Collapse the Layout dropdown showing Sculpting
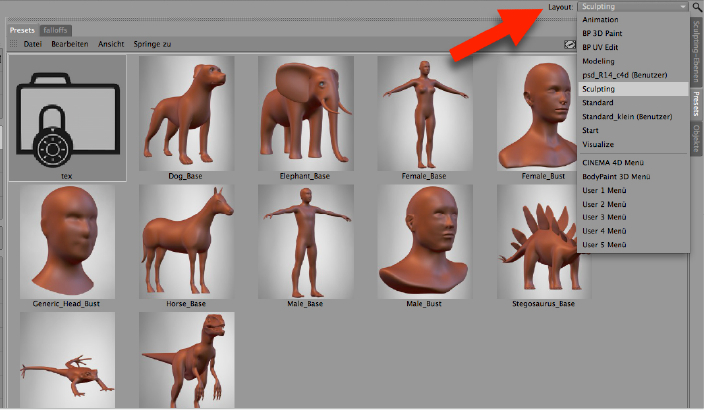 [x=634, y=7]
